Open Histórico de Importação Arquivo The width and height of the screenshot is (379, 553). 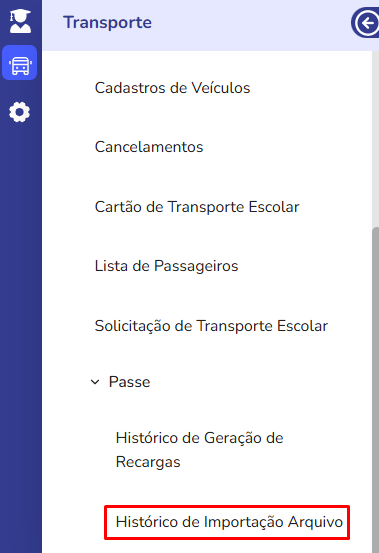point(229,522)
